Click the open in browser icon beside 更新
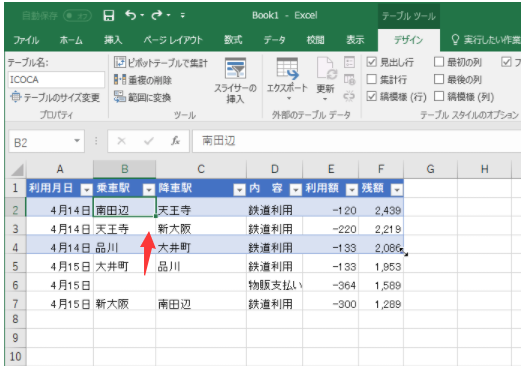The width and height of the screenshot is (521, 366). pyautogui.click(x=349, y=79)
